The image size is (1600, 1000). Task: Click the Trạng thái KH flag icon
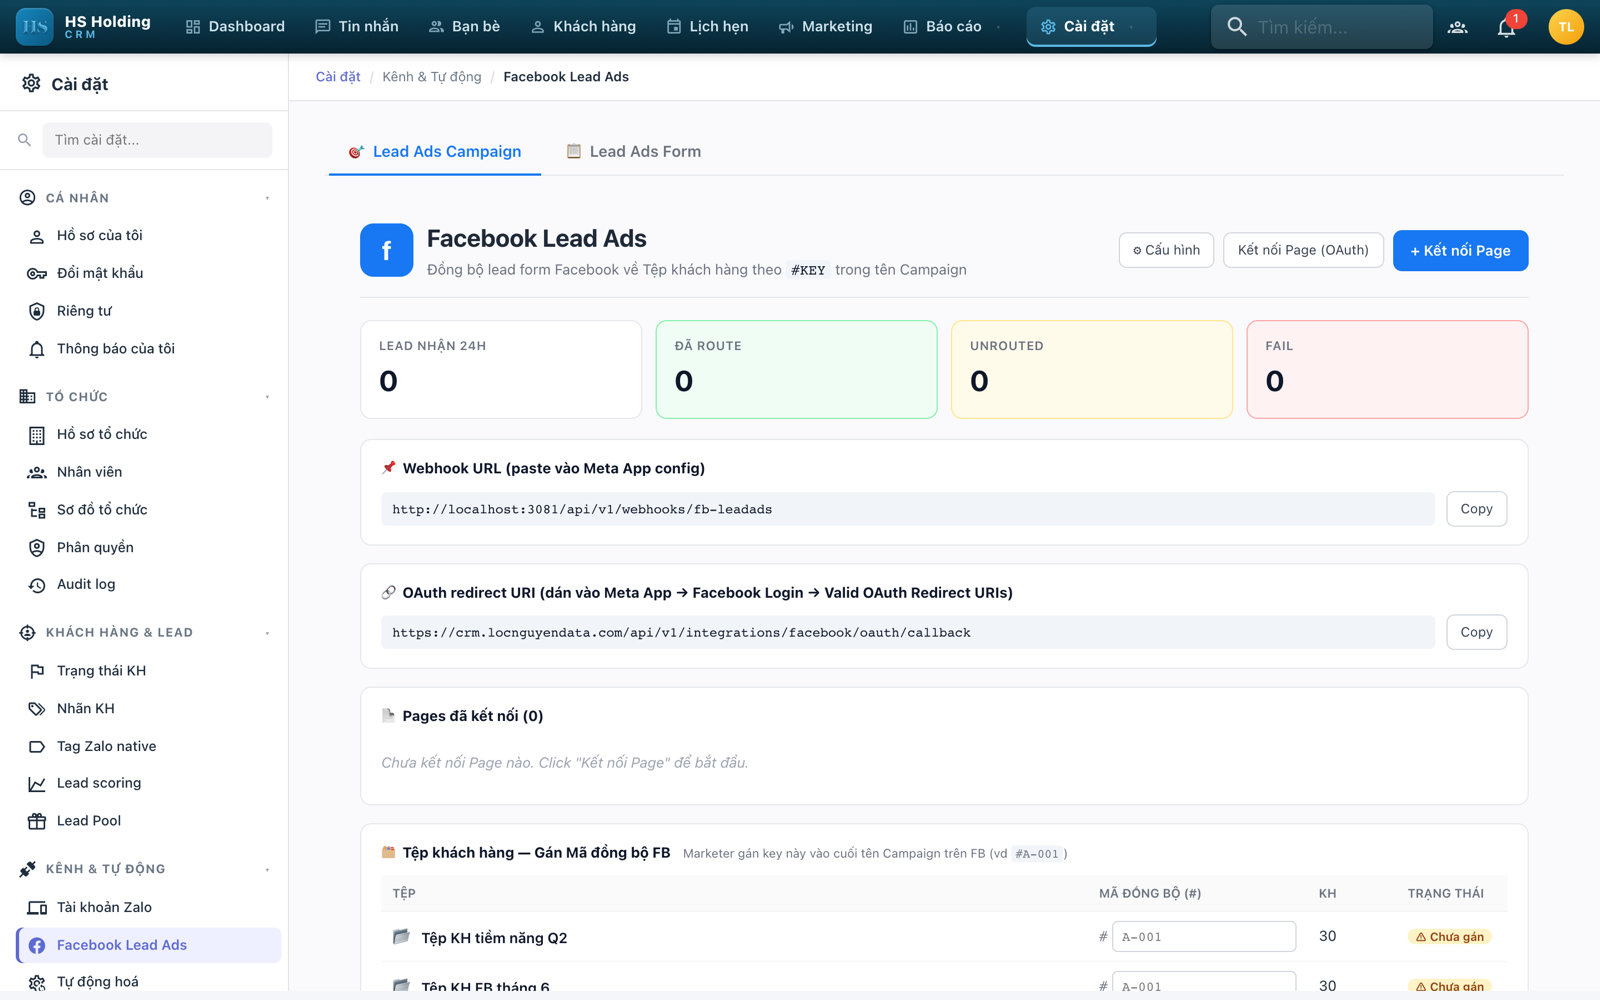tap(37, 671)
